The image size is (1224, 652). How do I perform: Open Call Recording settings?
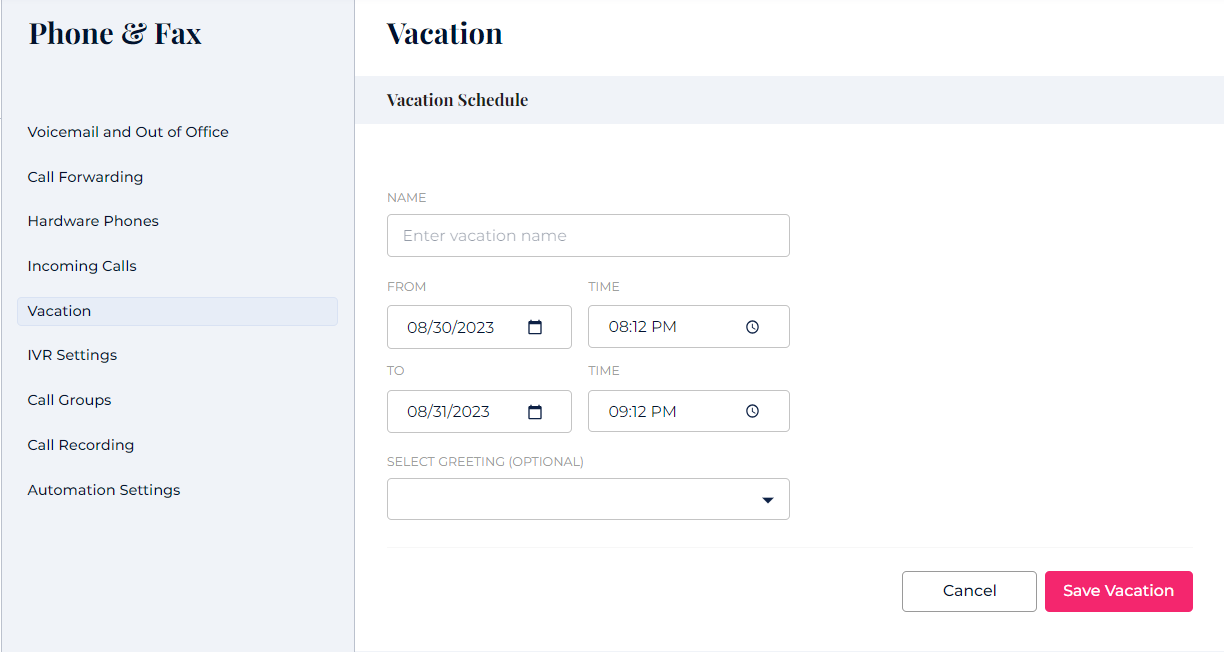[81, 445]
